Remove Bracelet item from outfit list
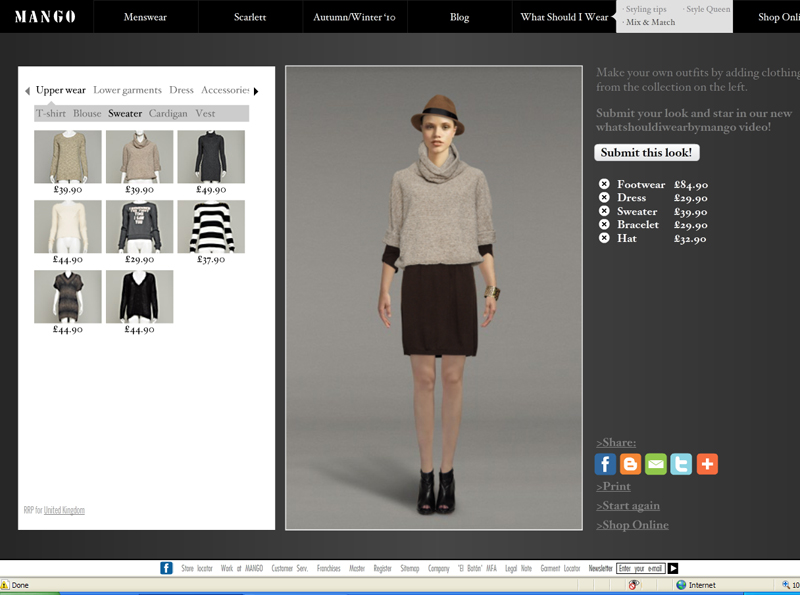Image resolution: width=800 pixels, height=595 pixels. 604,224
